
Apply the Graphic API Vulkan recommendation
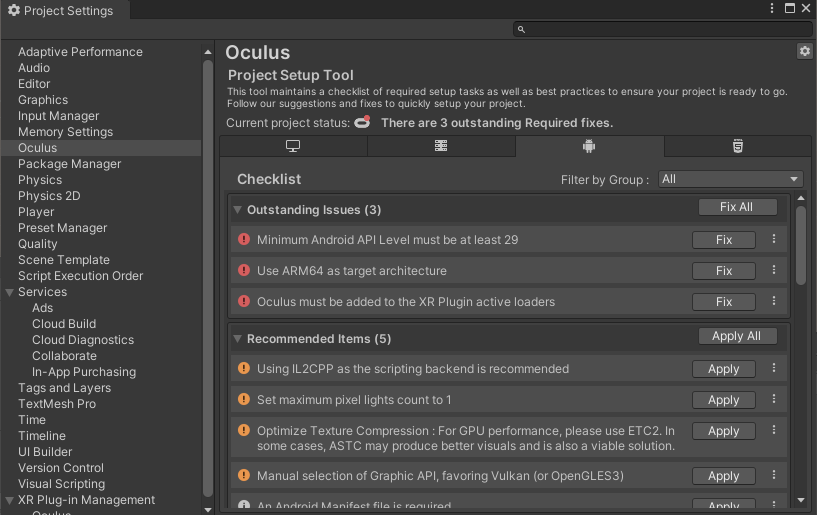(724, 476)
